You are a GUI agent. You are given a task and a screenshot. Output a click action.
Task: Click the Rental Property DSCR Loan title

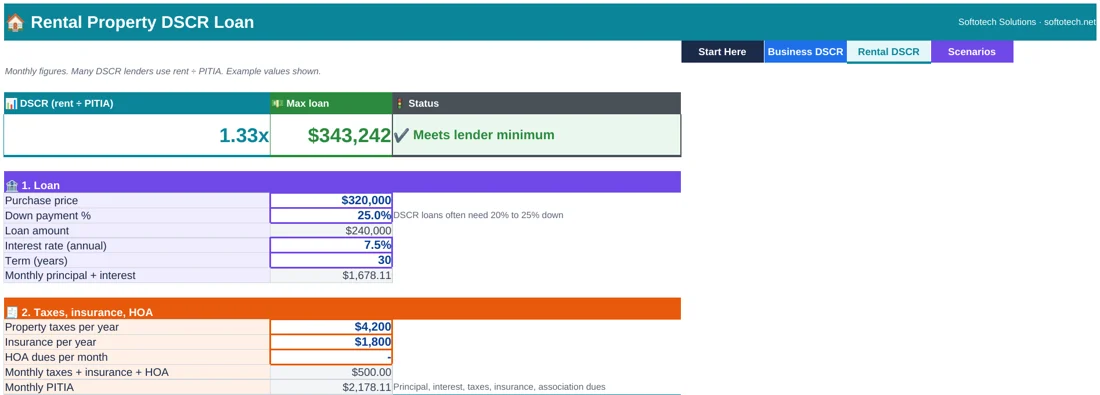142,22
